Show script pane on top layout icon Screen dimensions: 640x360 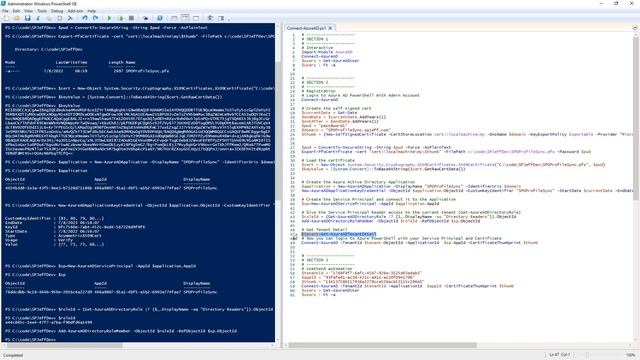coord(174,18)
